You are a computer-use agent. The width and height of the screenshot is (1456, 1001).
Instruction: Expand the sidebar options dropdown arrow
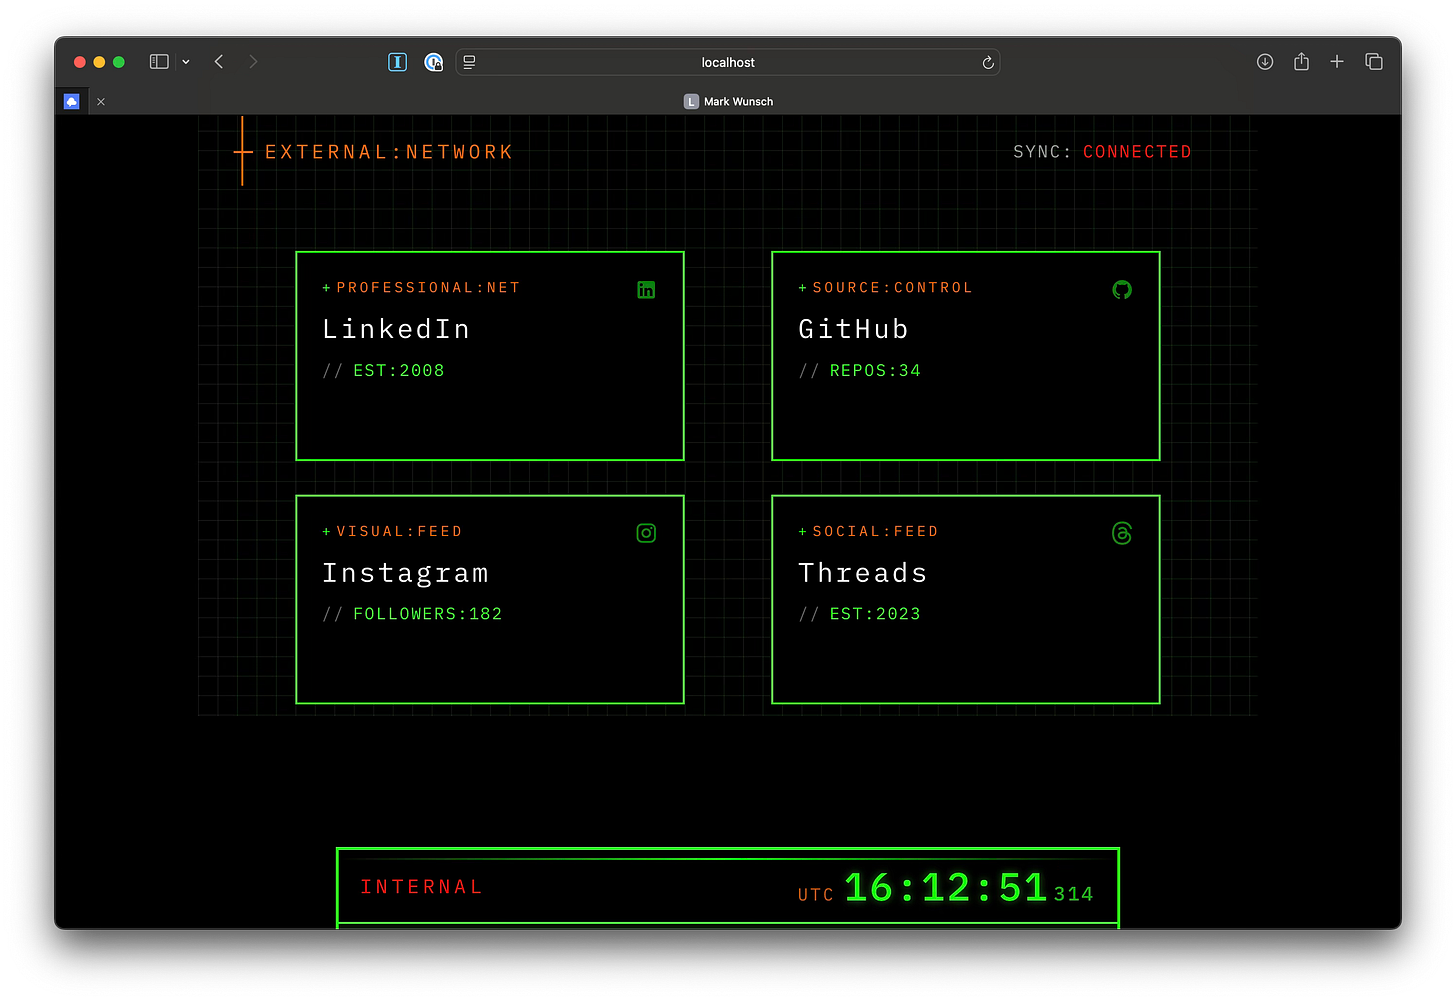(186, 62)
